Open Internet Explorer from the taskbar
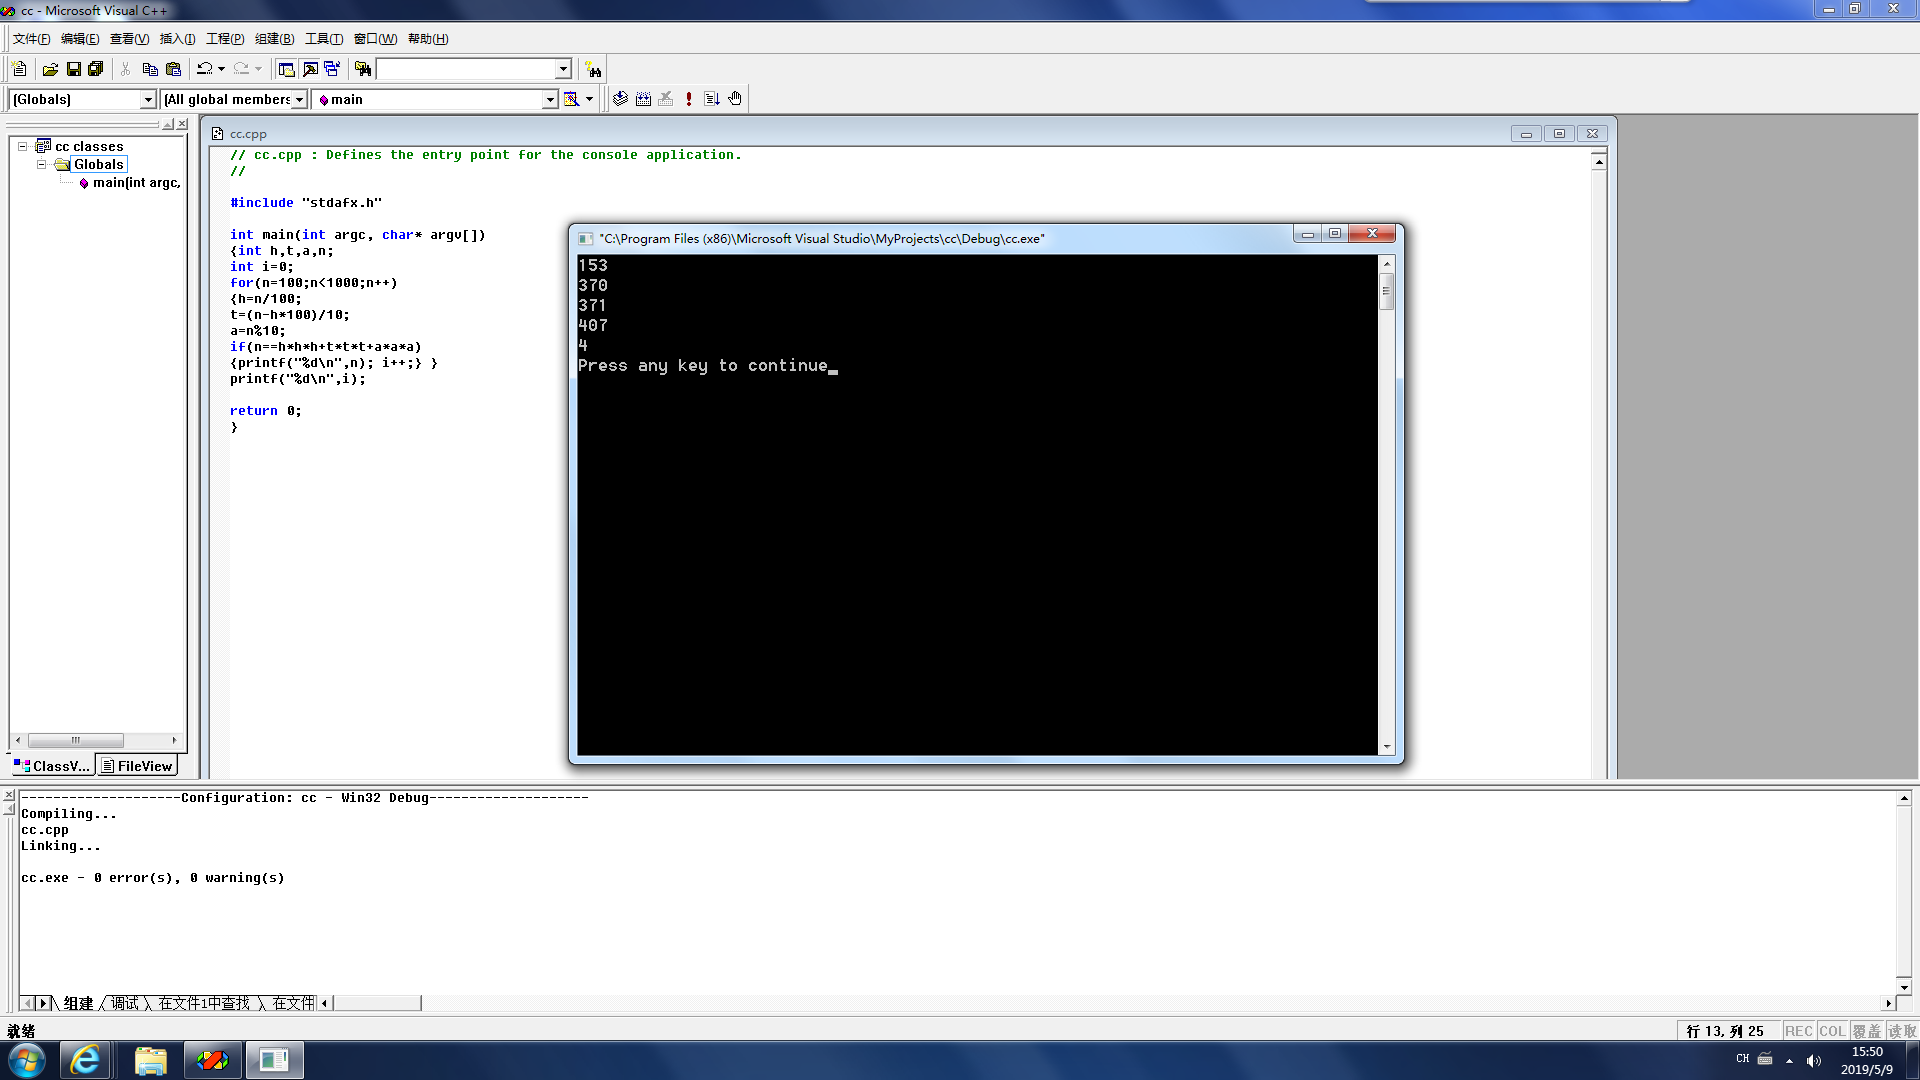 coord(85,1060)
